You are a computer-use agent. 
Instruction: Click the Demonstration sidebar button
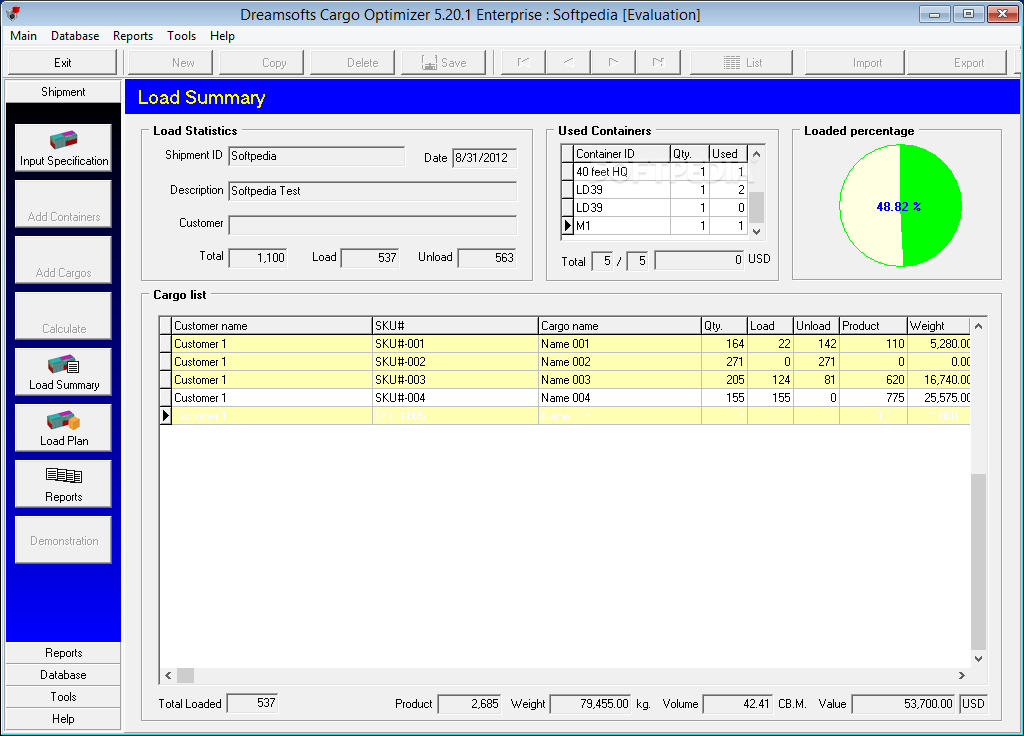click(x=63, y=540)
